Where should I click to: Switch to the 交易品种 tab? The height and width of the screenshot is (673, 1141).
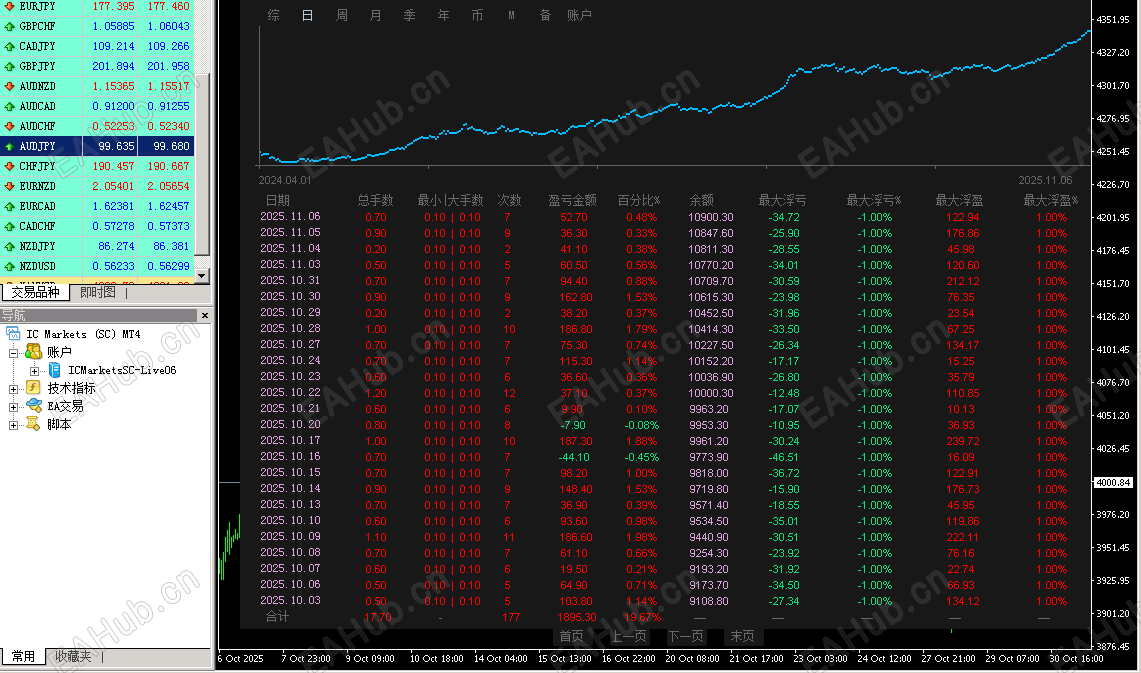pyautogui.click(x=35, y=292)
